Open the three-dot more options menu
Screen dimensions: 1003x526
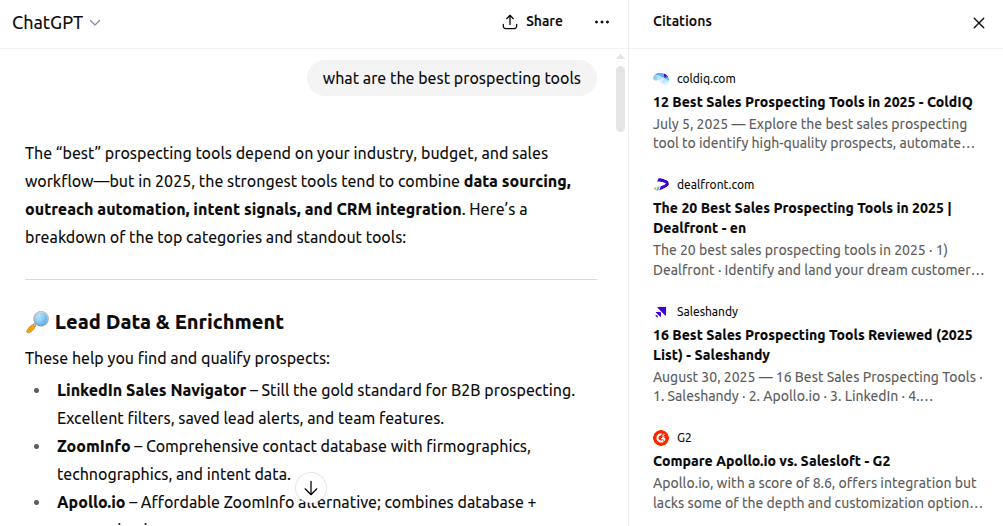pyautogui.click(x=602, y=22)
